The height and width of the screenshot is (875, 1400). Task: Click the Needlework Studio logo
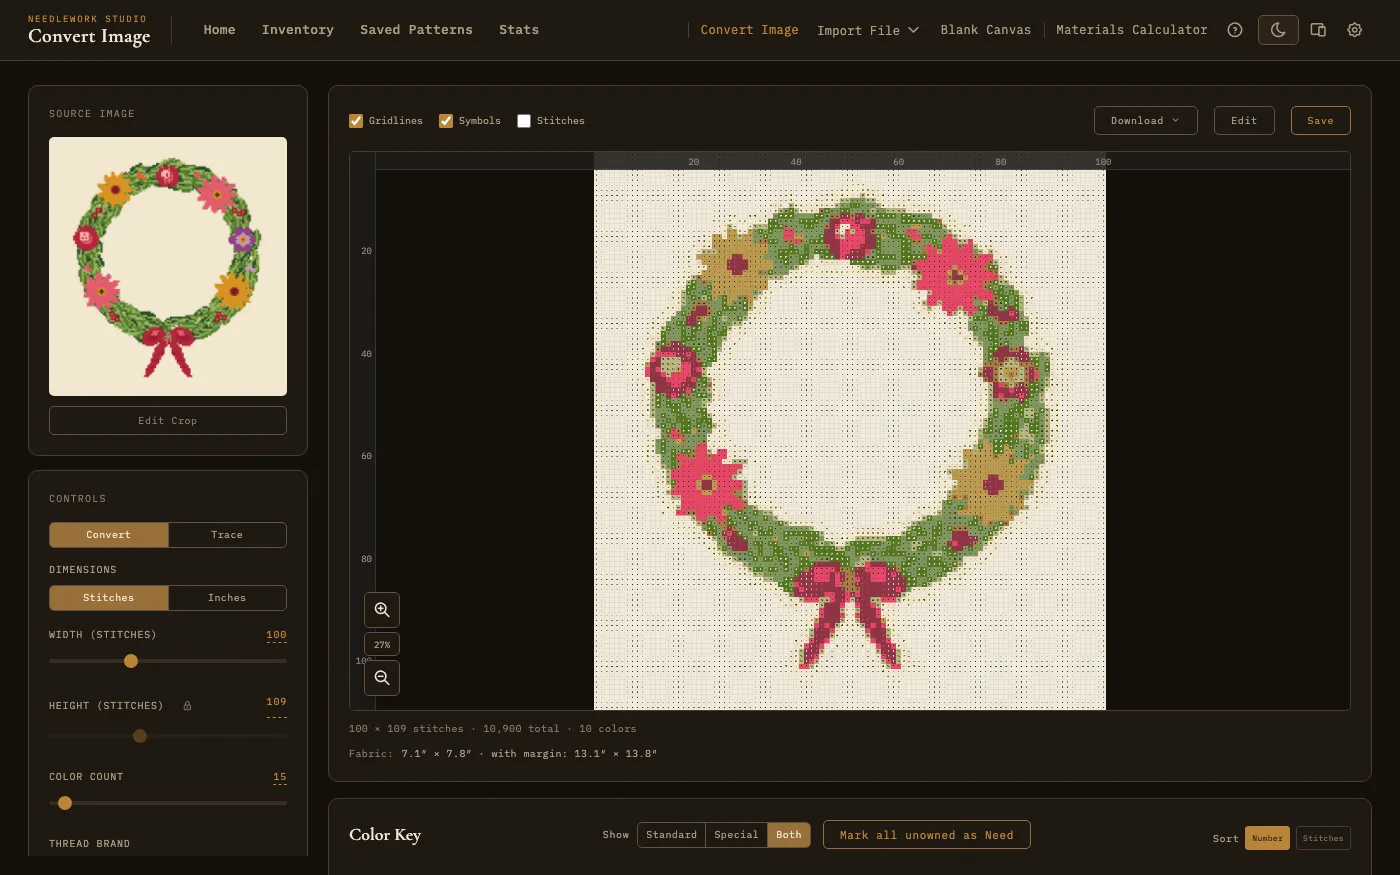pyautogui.click(x=89, y=31)
